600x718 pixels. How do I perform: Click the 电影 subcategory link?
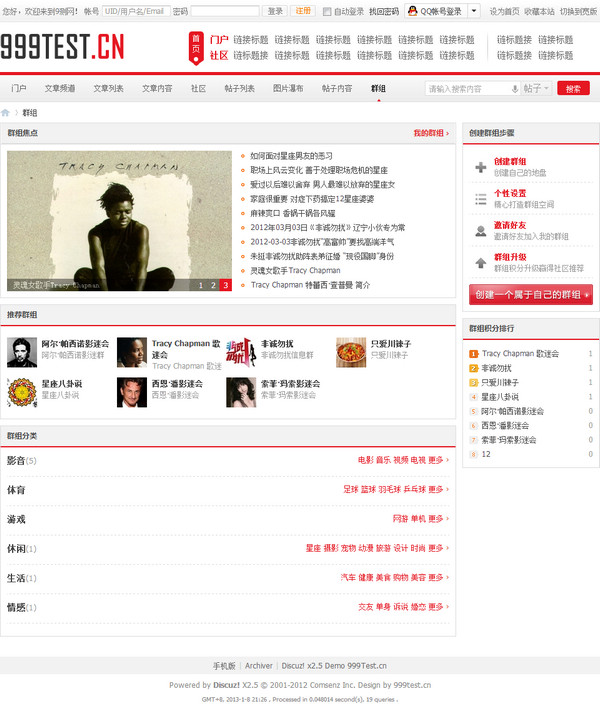tap(365, 460)
